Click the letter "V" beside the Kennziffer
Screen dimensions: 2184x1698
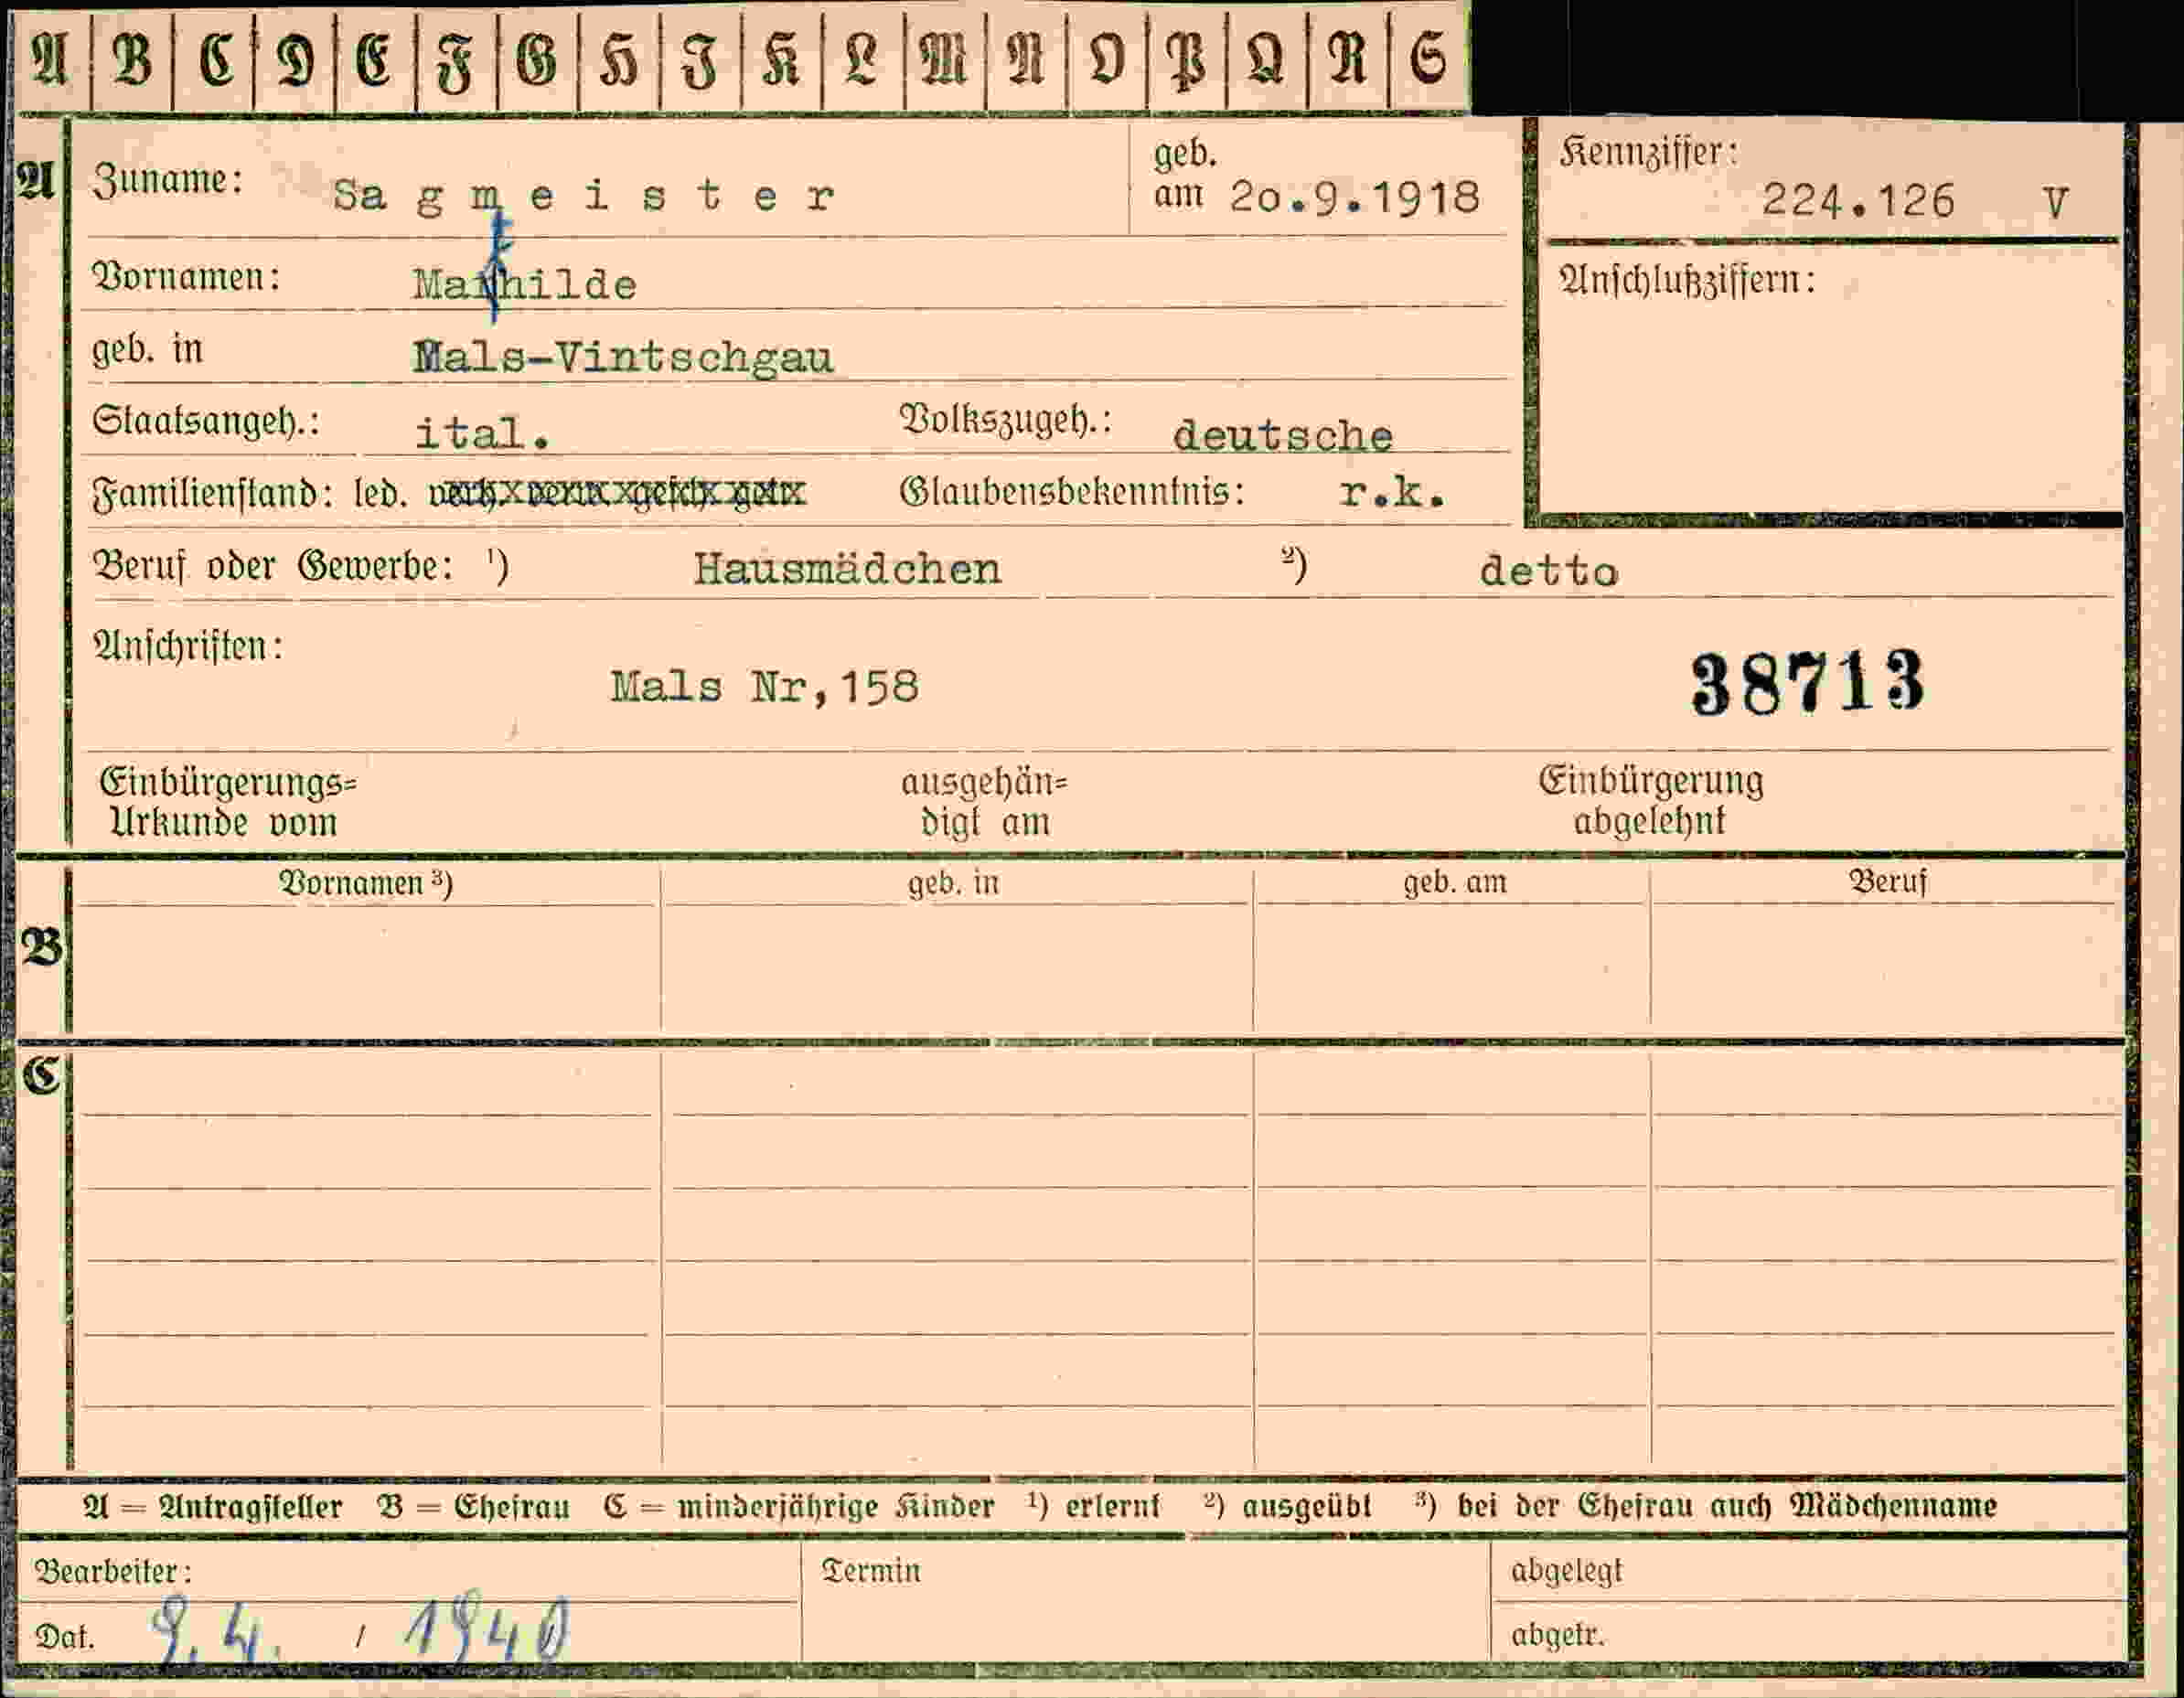2054,204
